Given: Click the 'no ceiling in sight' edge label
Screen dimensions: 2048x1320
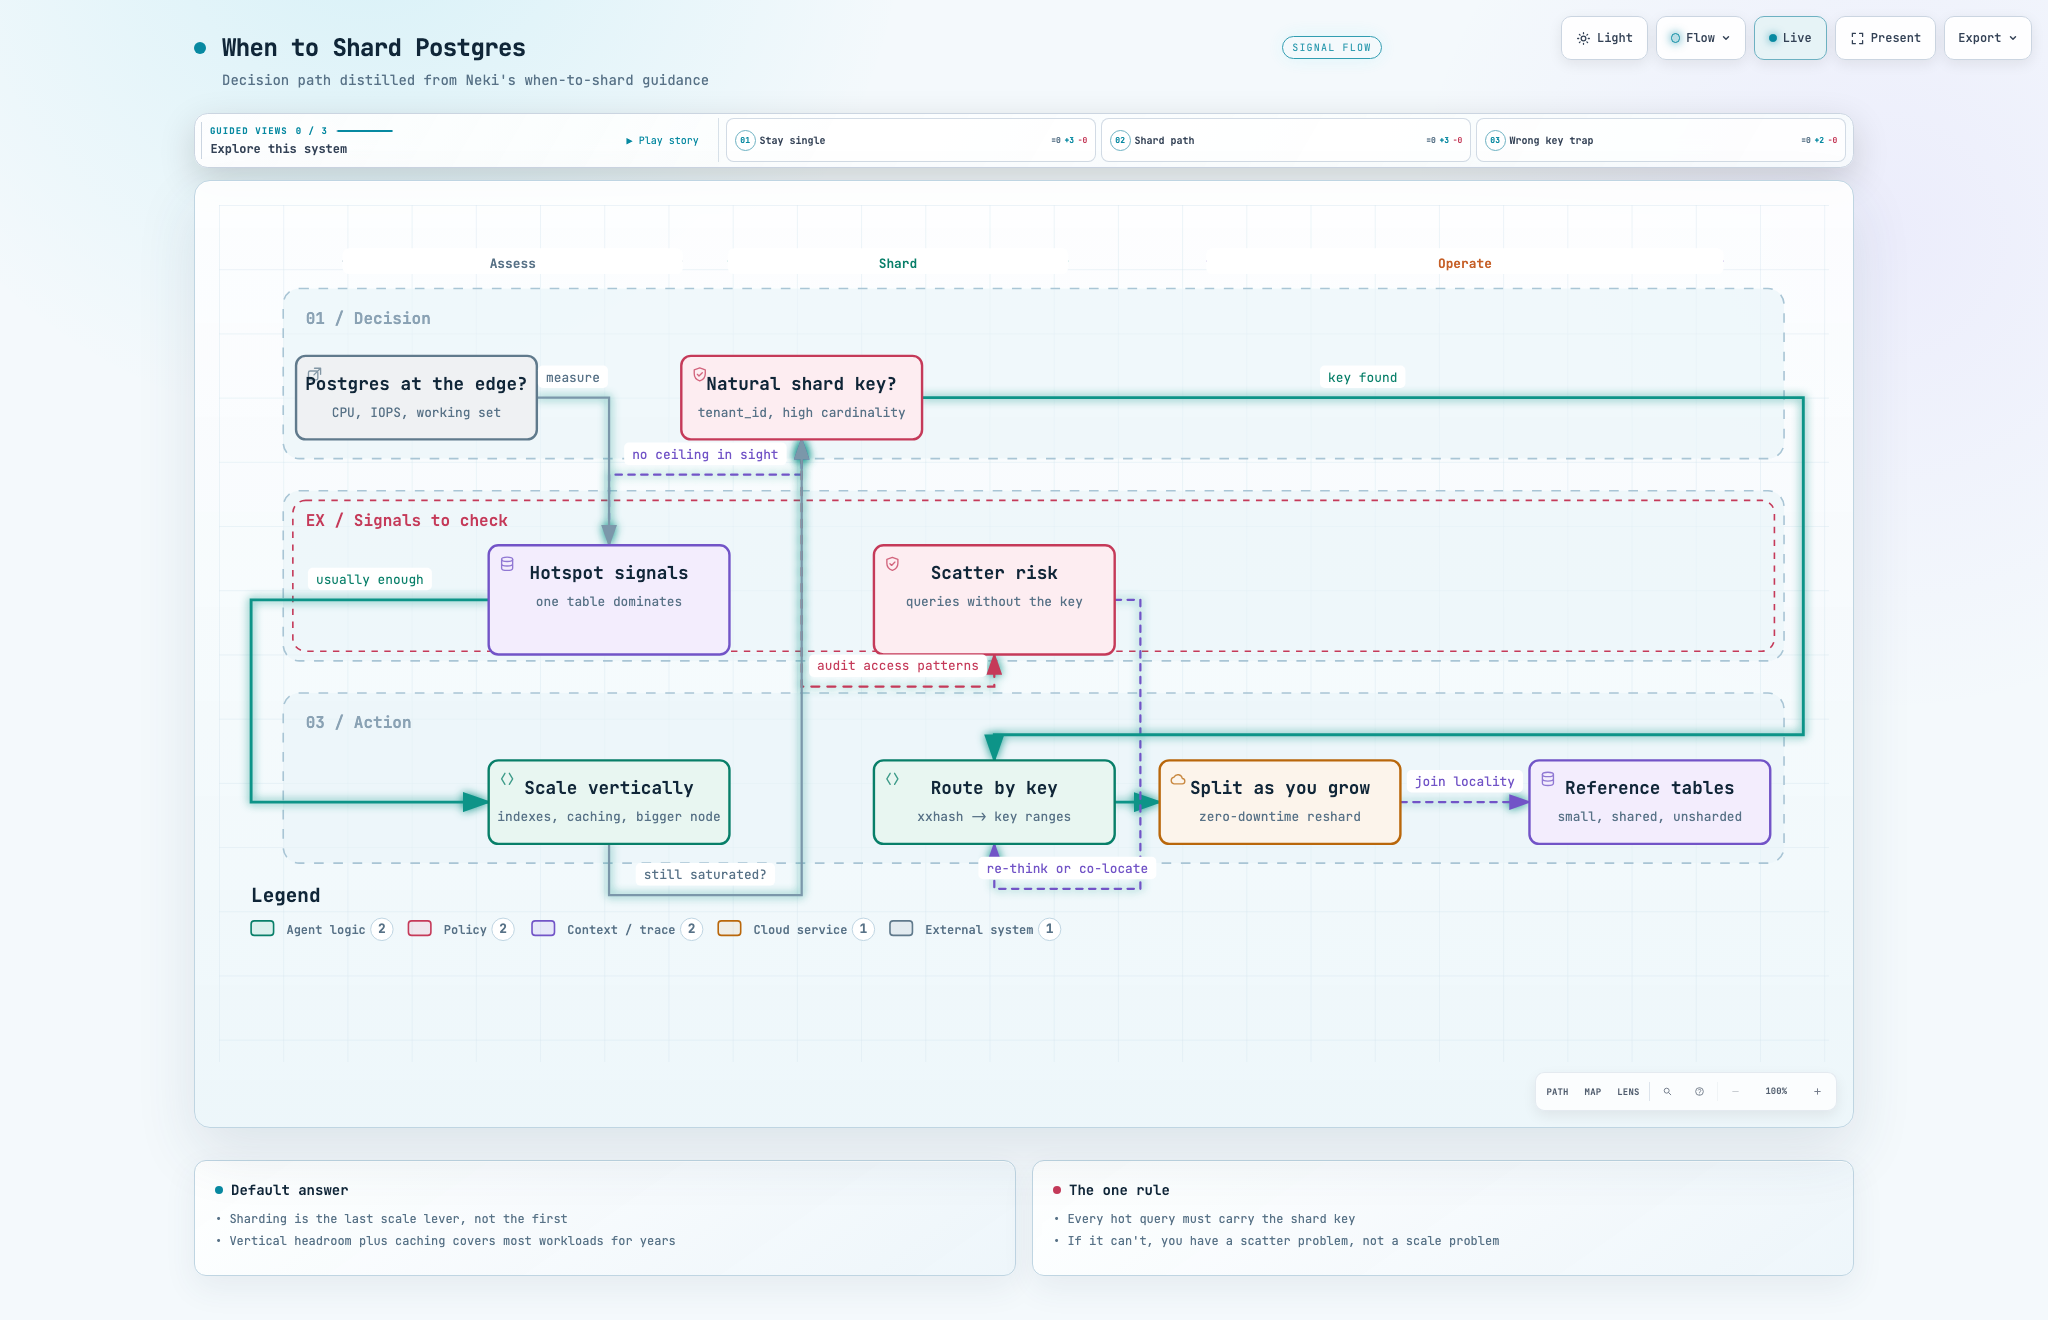Looking at the screenshot, I should (x=705, y=454).
